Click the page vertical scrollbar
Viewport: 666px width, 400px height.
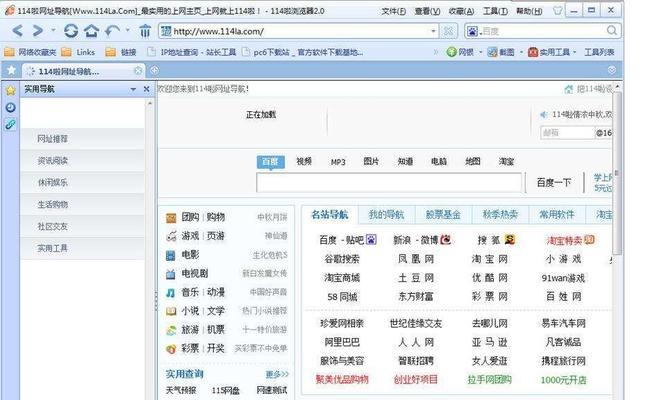[x=618, y=172]
